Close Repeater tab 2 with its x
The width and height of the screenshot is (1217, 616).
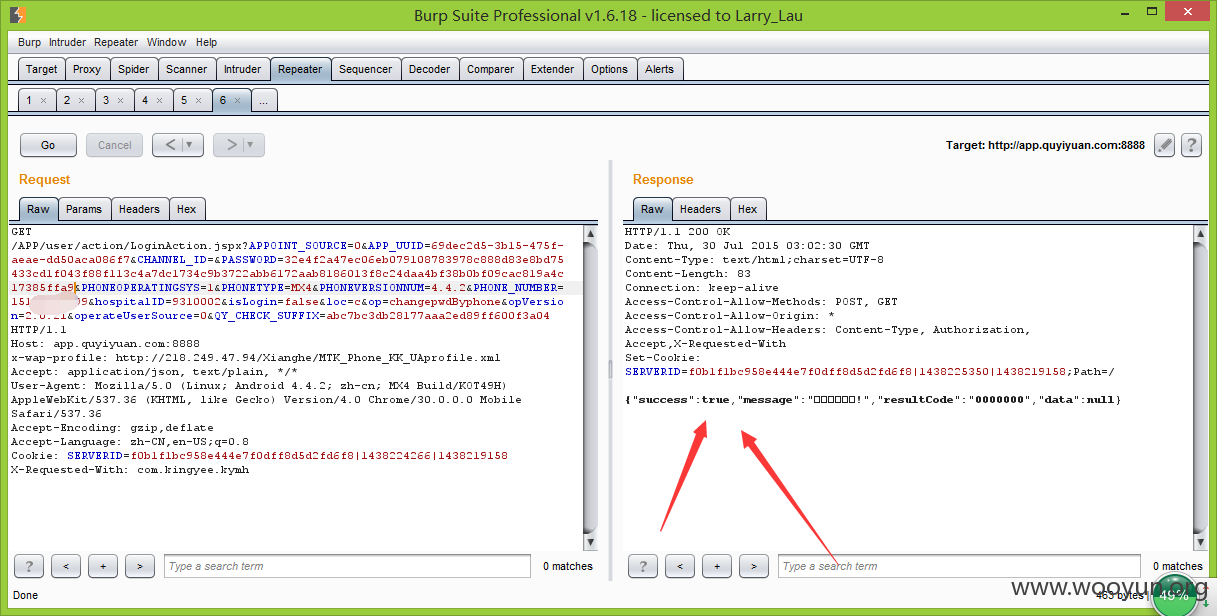[x=82, y=101]
